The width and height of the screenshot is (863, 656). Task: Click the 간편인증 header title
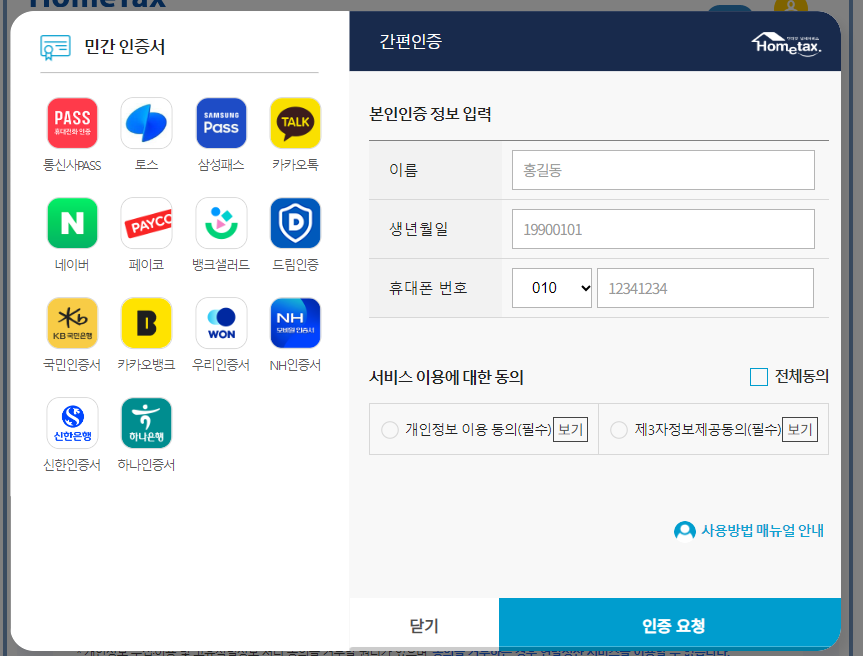pyautogui.click(x=411, y=41)
